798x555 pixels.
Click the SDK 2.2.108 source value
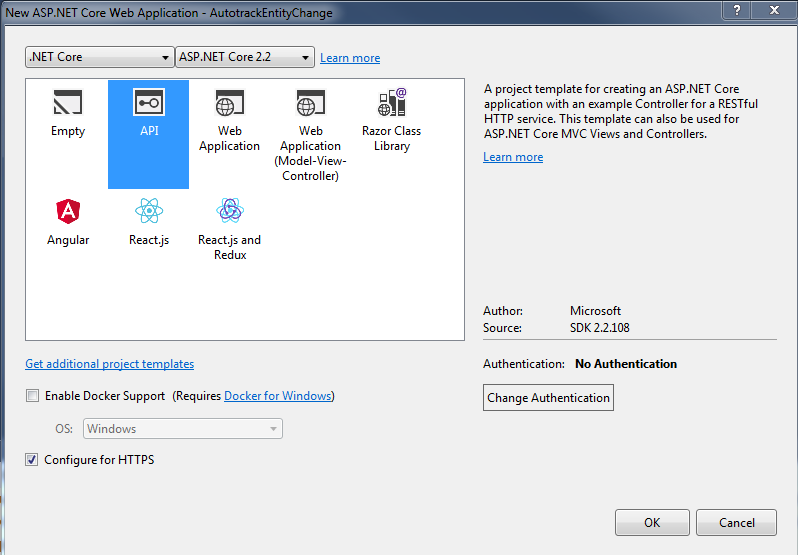click(600, 328)
